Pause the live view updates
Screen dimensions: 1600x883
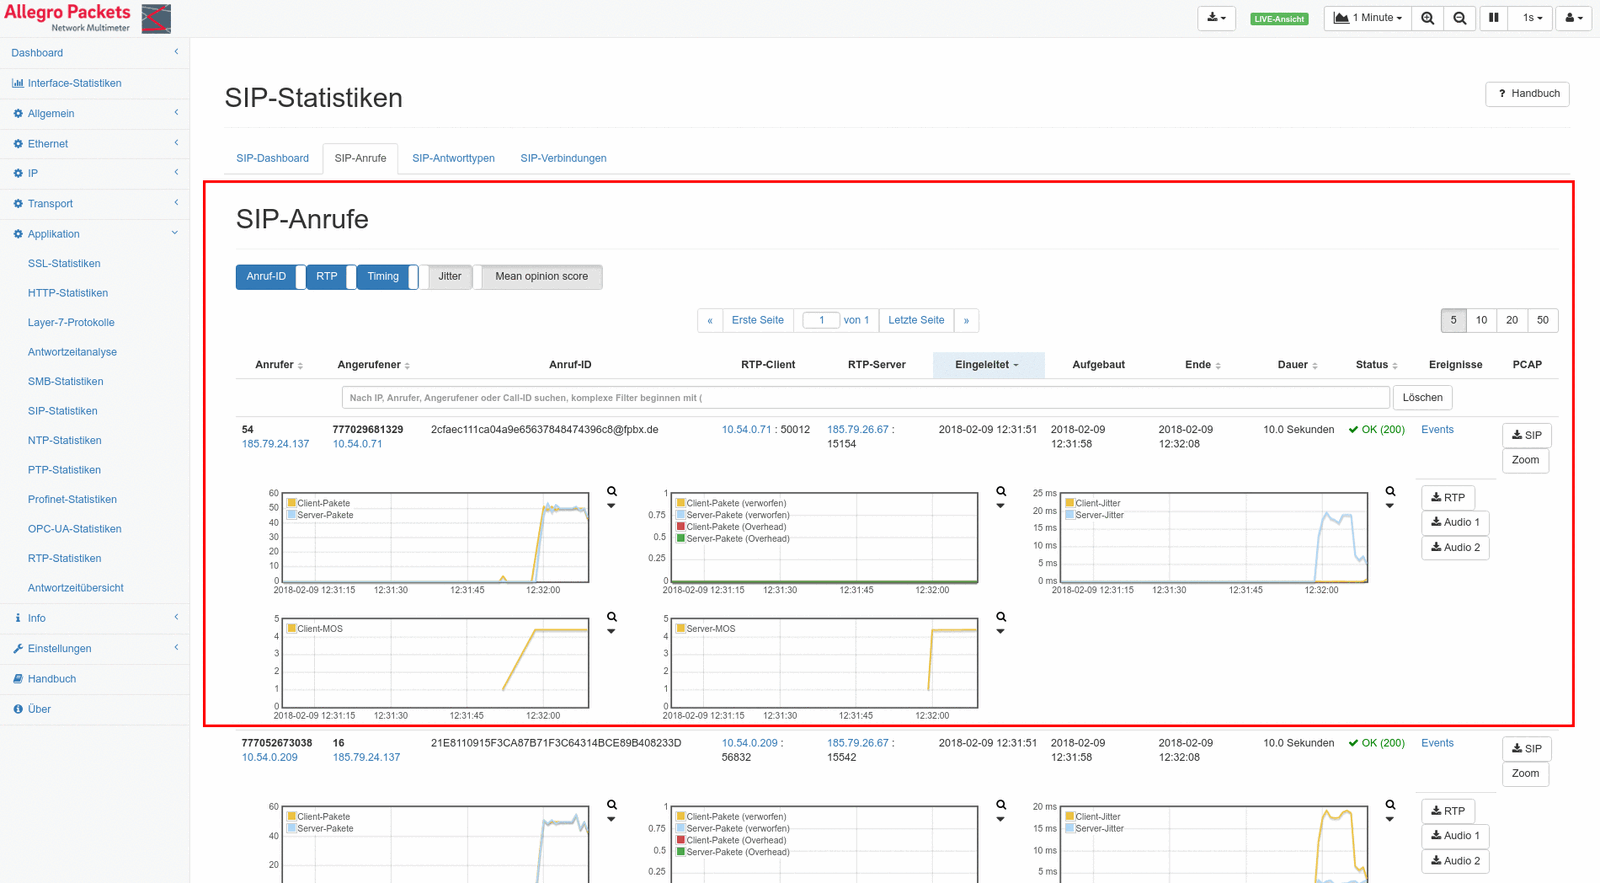coord(1493,18)
